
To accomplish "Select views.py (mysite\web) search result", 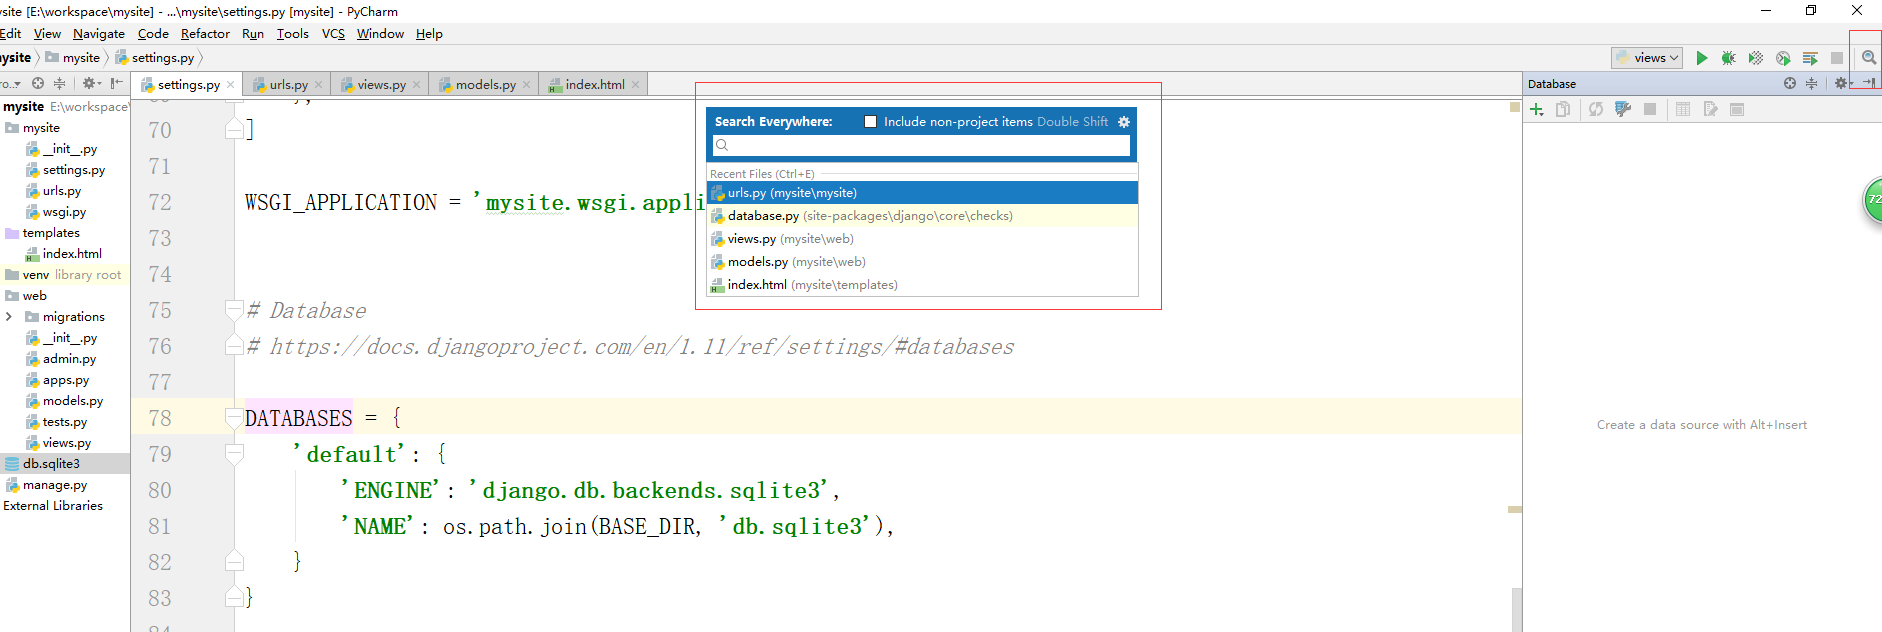I will pos(922,239).
